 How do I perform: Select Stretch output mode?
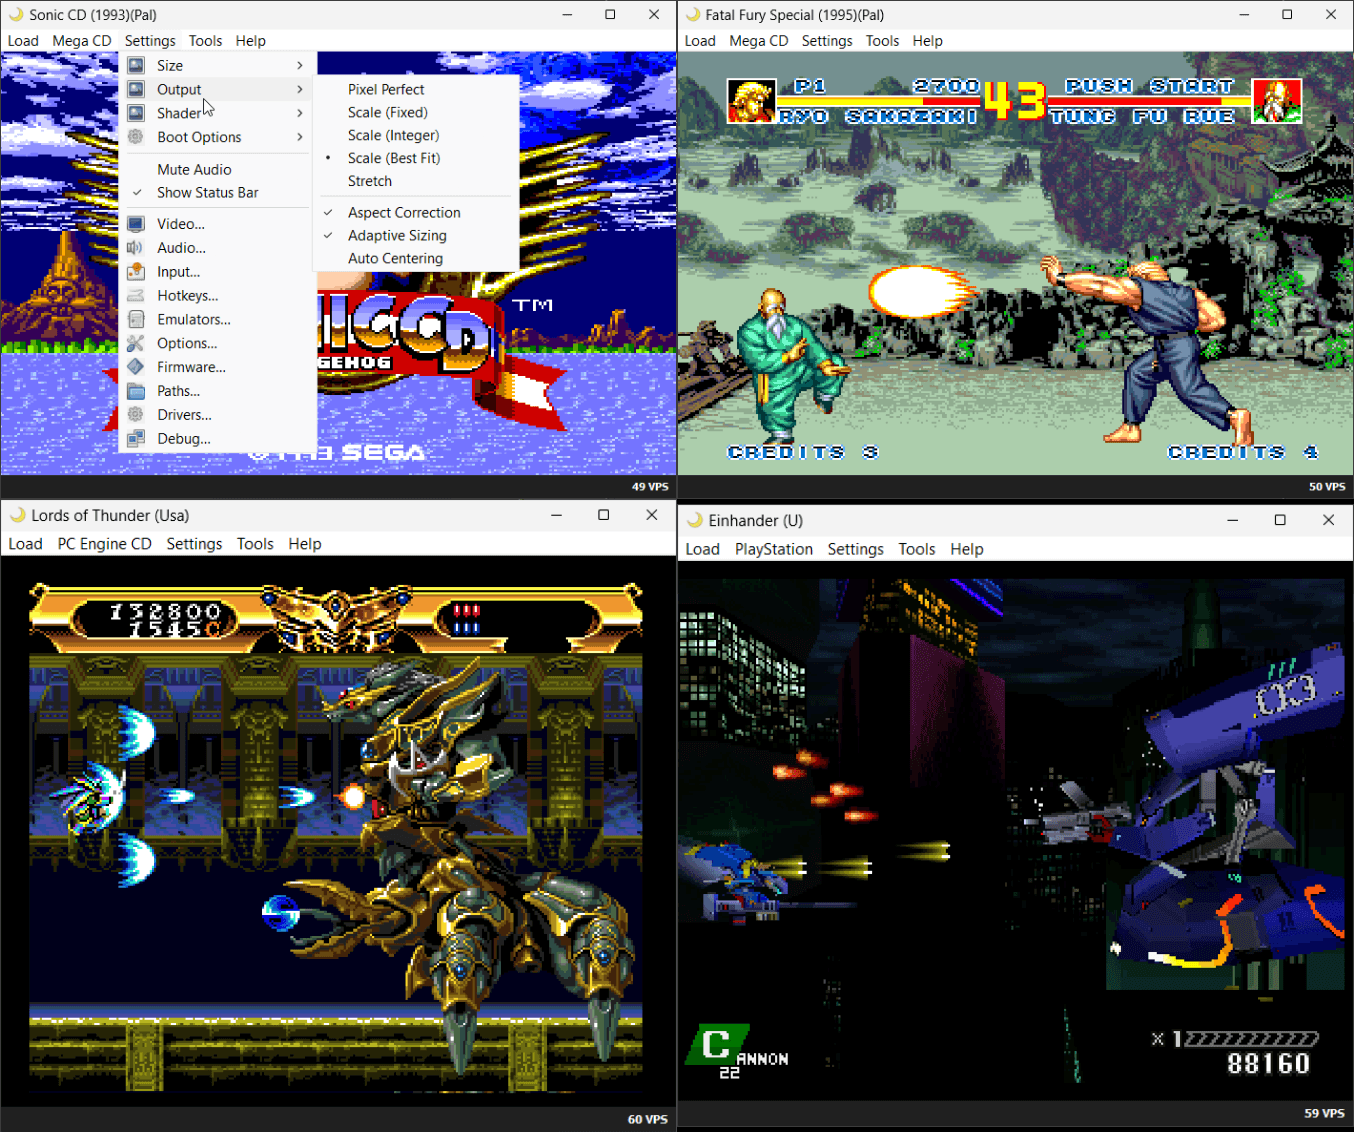click(370, 182)
